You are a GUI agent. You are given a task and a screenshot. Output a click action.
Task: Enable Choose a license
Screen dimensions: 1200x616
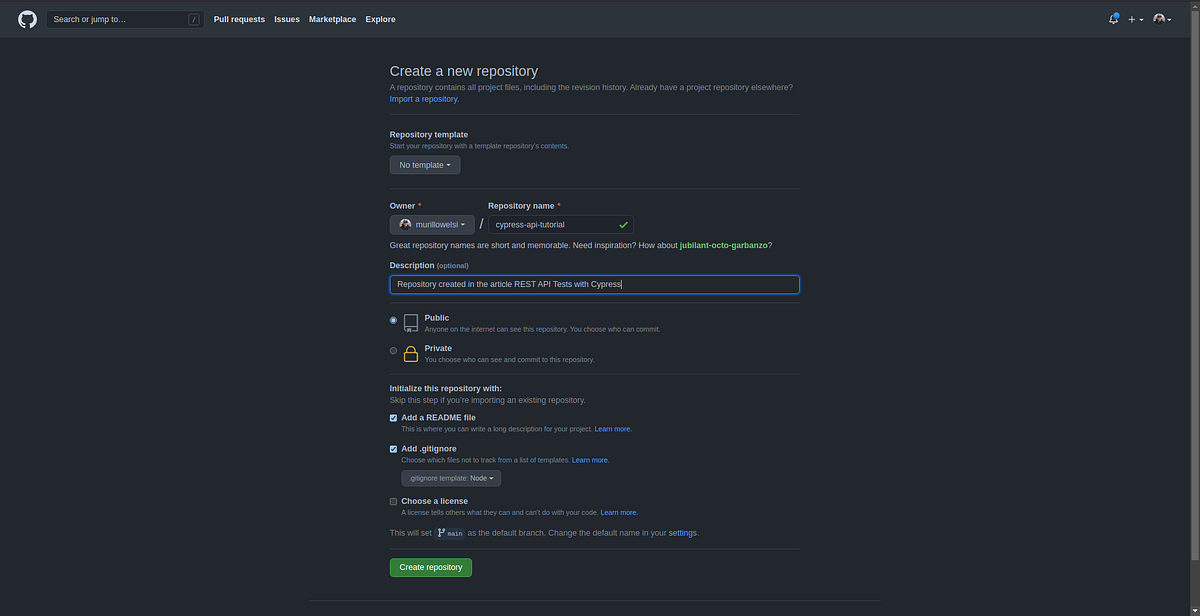tap(393, 501)
